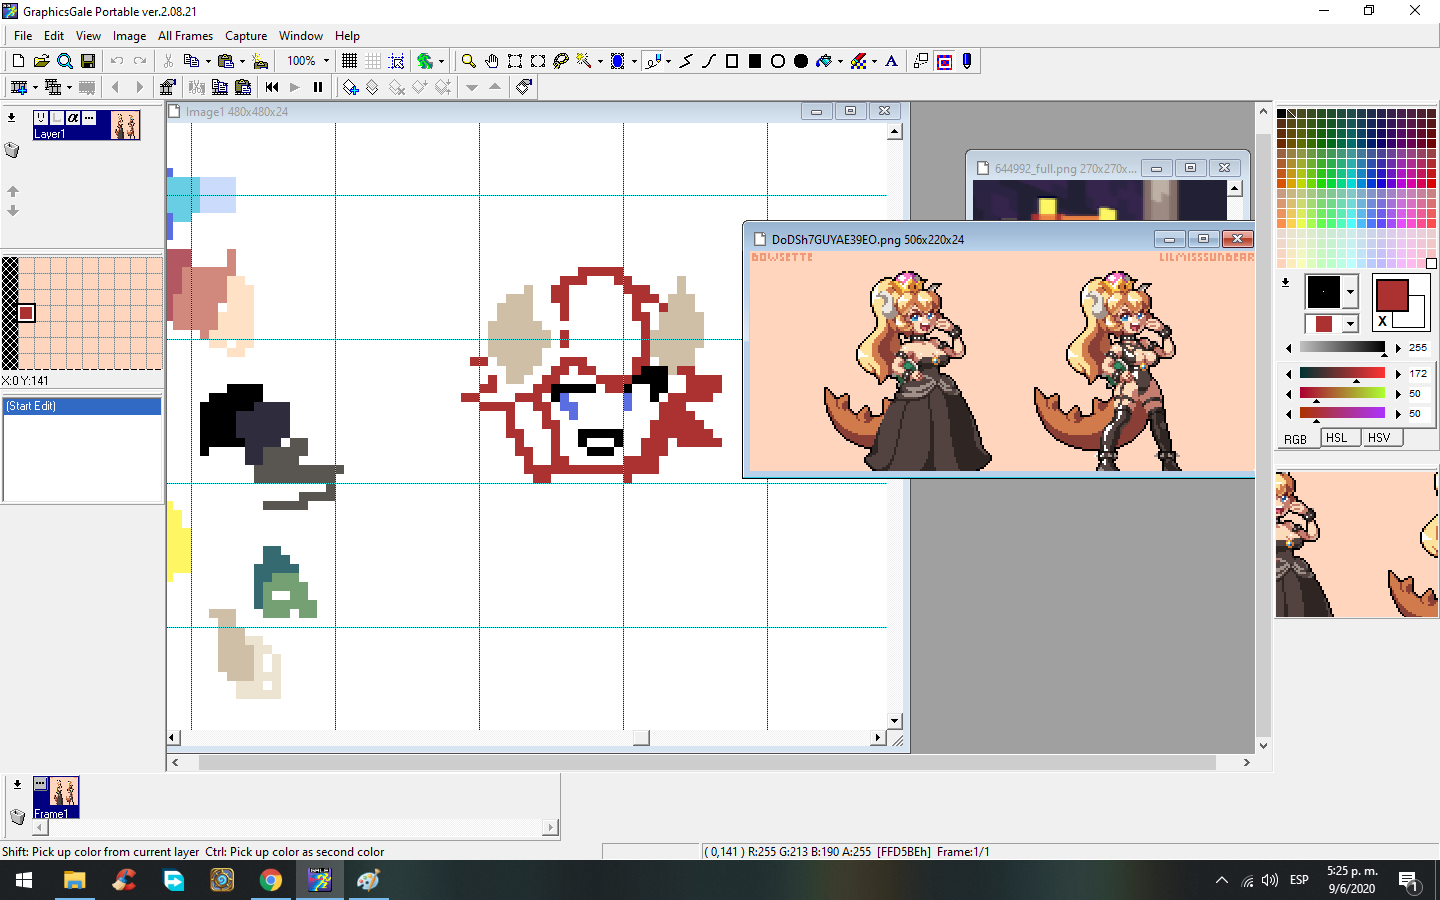Open the All Frames menu
Screen dimensions: 1440x900
click(x=185, y=36)
